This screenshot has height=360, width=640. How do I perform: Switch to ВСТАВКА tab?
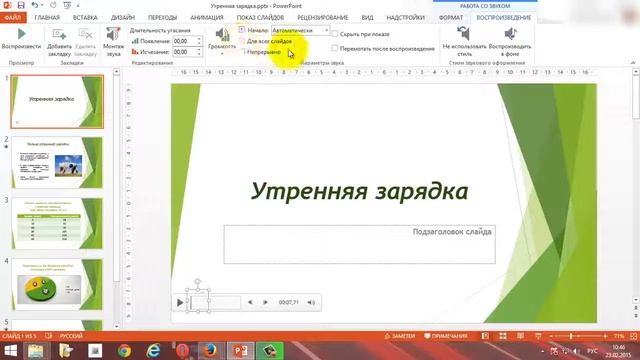(85, 18)
